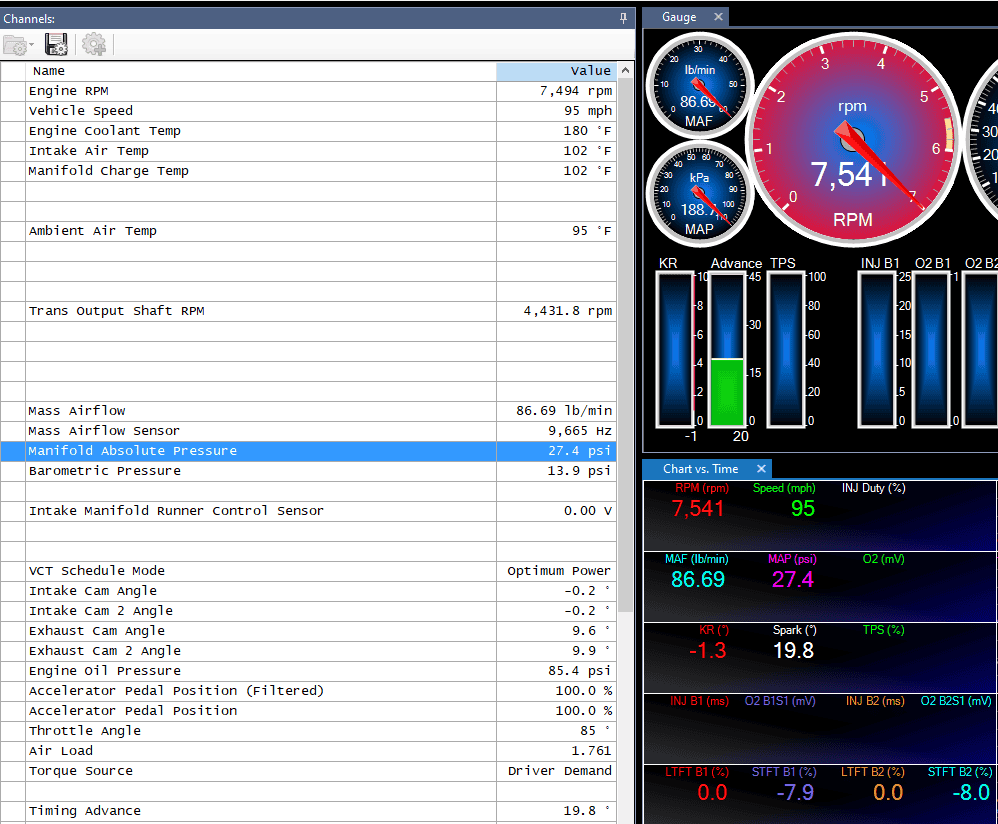The image size is (998, 824).
Task: Open the gear settings icon in Channels toolbar
Action: coord(94,45)
